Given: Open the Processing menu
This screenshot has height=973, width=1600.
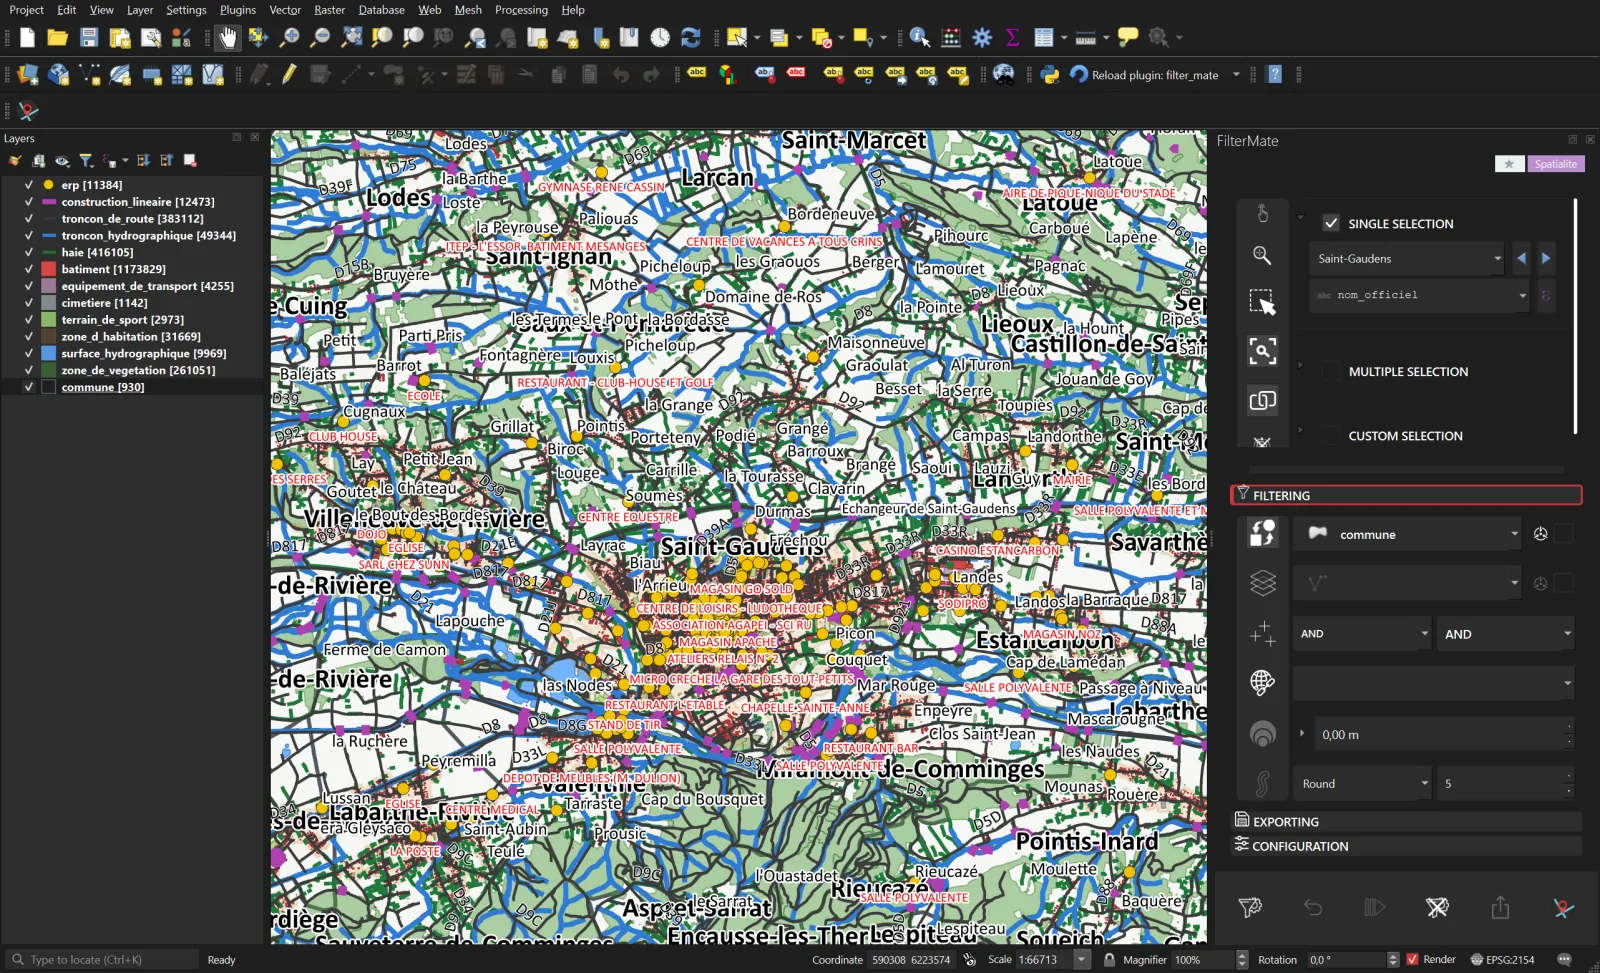Looking at the screenshot, I should coord(521,10).
